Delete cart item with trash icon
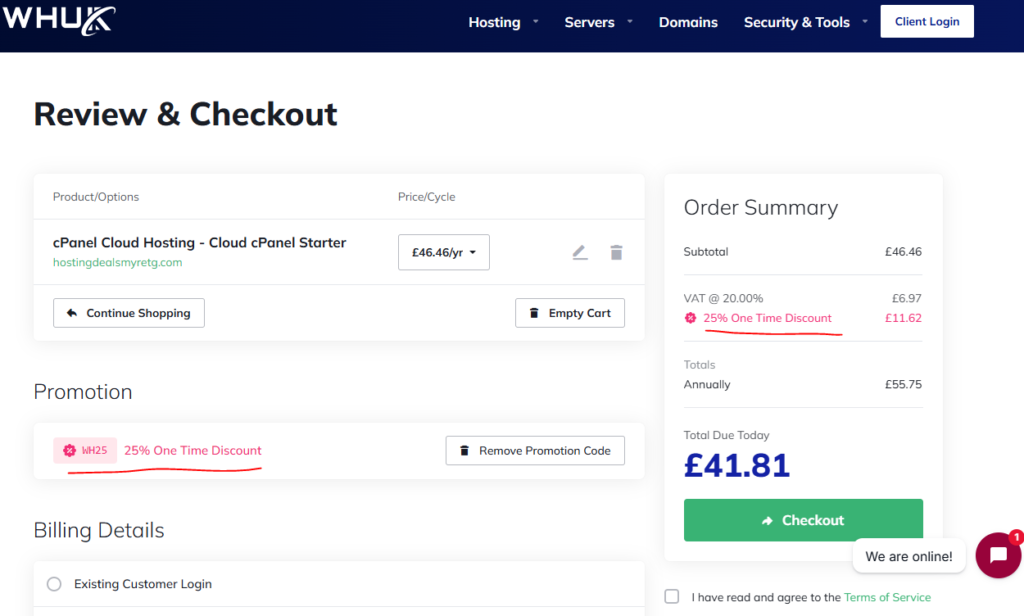This screenshot has width=1024, height=616. tap(616, 252)
